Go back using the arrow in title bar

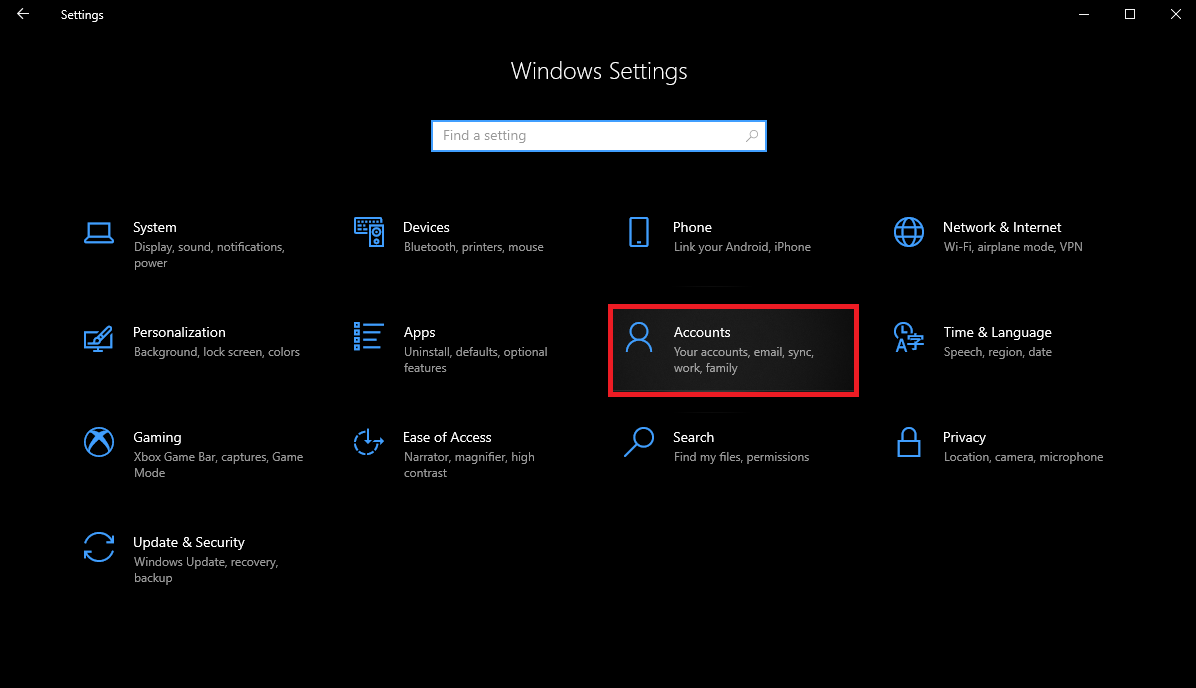(x=23, y=14)
